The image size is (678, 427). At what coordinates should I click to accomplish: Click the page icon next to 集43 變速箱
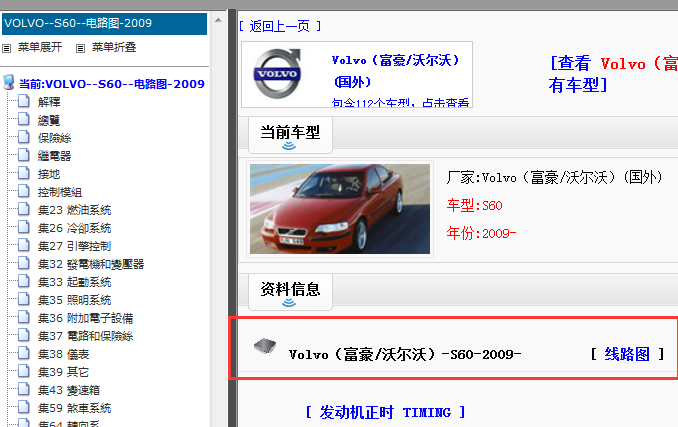[24, 389]
